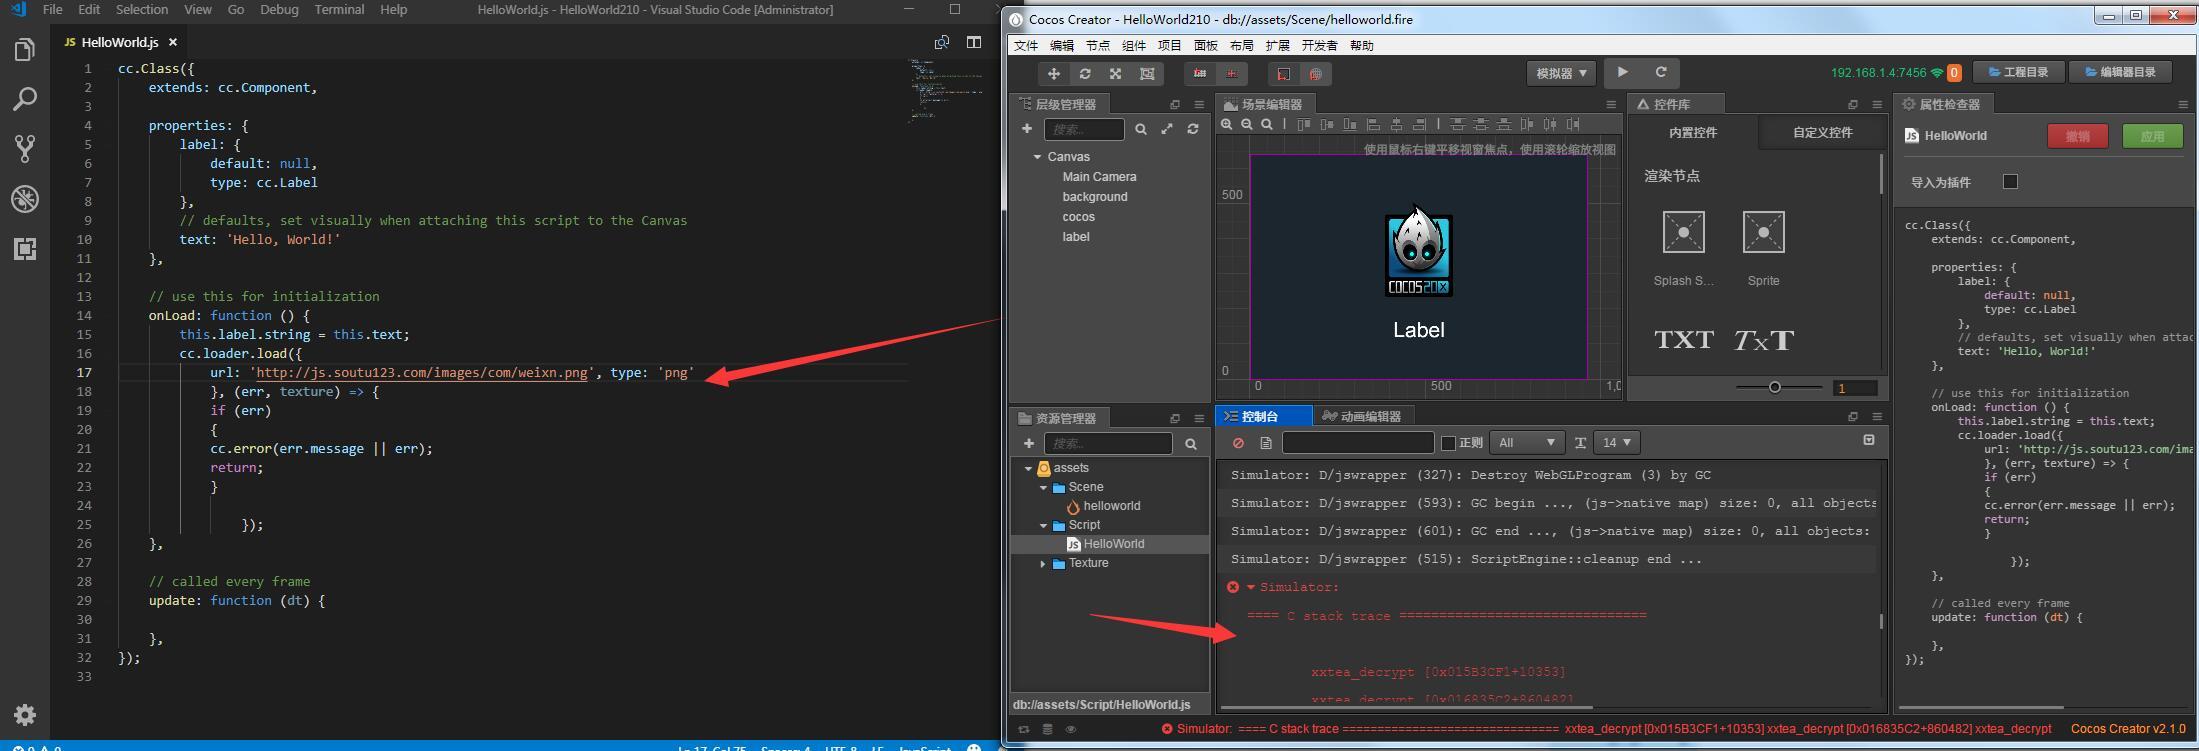Screen dimensions: 2199x751
Task: Open the VS Code Manage gear
Action: [25, 714]
